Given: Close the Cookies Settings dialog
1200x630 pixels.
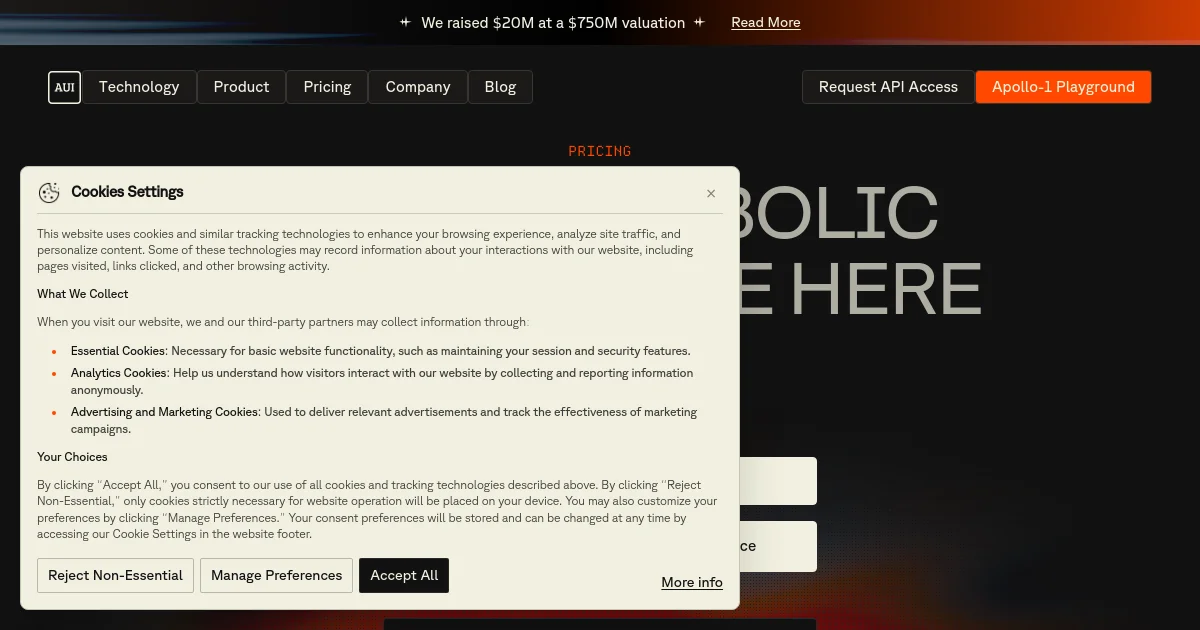Looking at the screenshot, I should [x=711, y=193].
